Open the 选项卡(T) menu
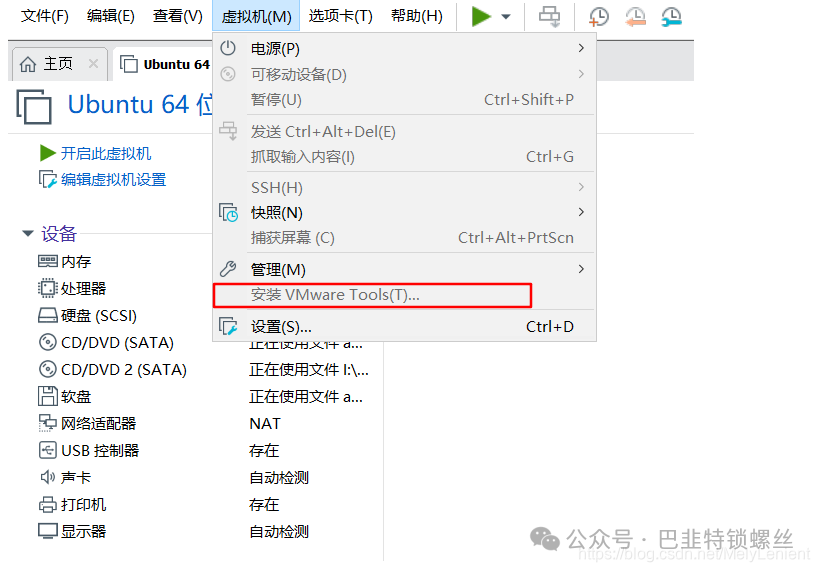This screenshot has height=572, width=820. [x=340, y=16]
